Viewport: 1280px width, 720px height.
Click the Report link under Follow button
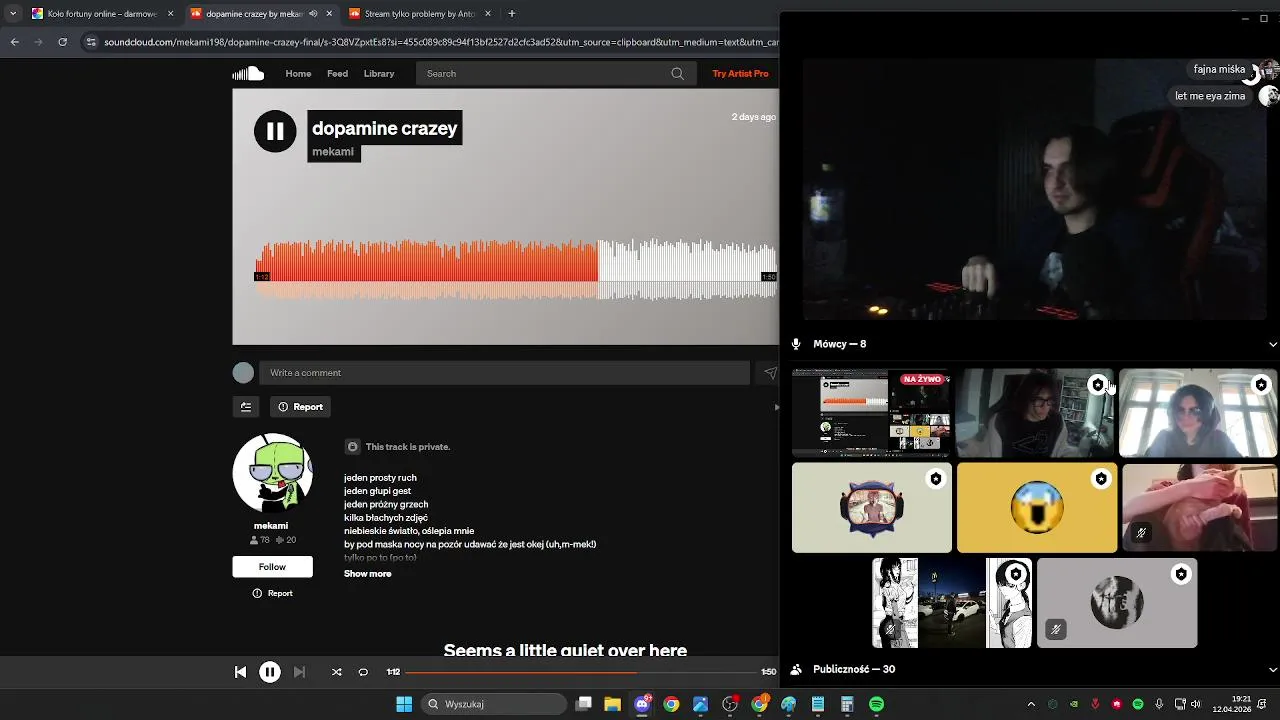pyautogui.click(x=272, y=594)
